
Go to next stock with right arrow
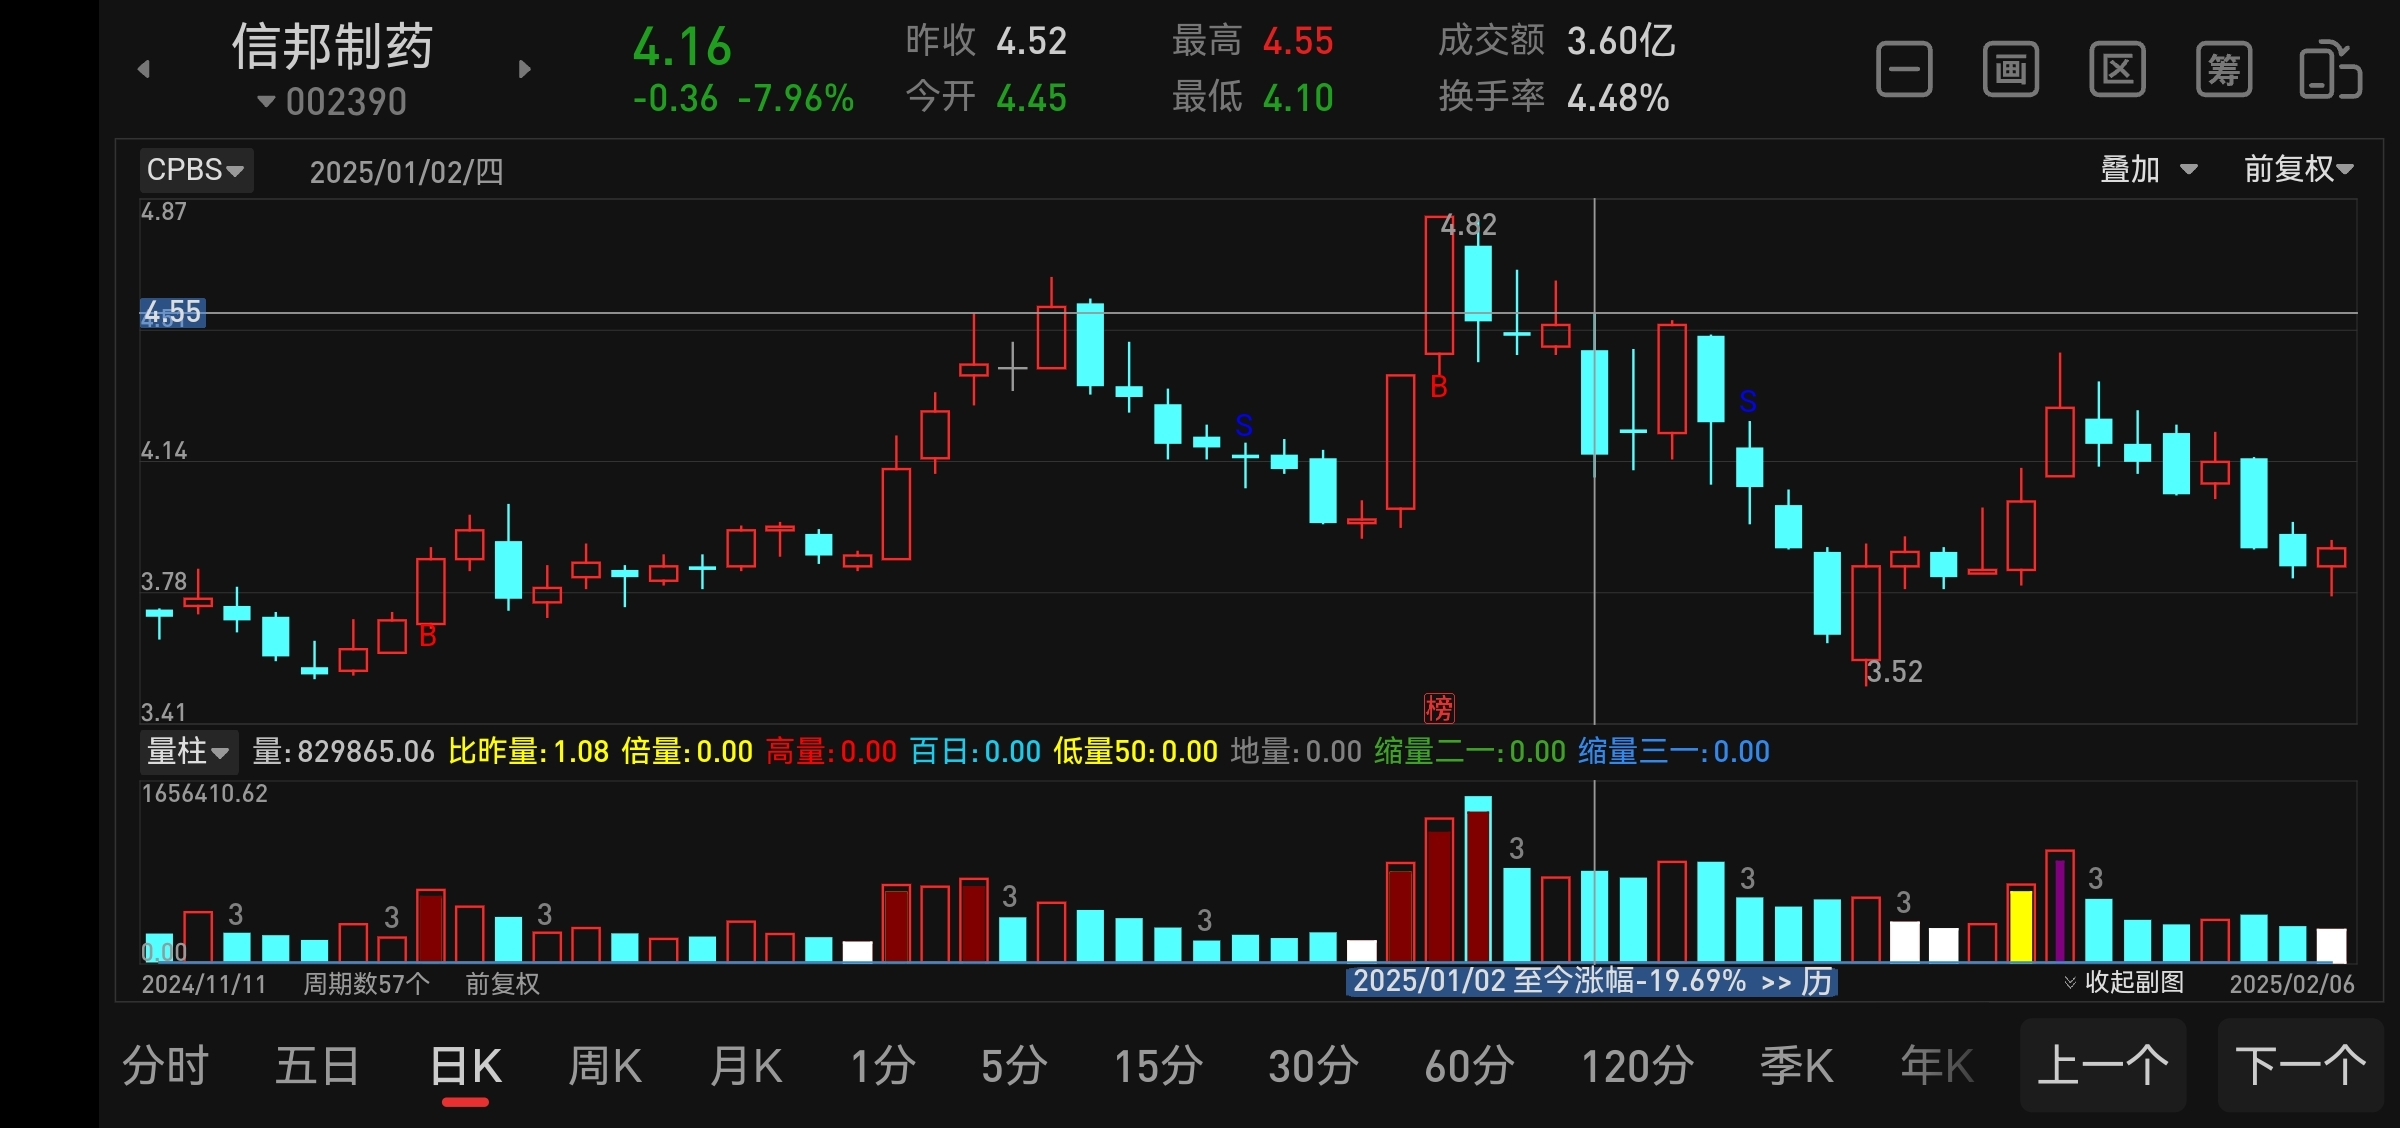coord(524,69)
